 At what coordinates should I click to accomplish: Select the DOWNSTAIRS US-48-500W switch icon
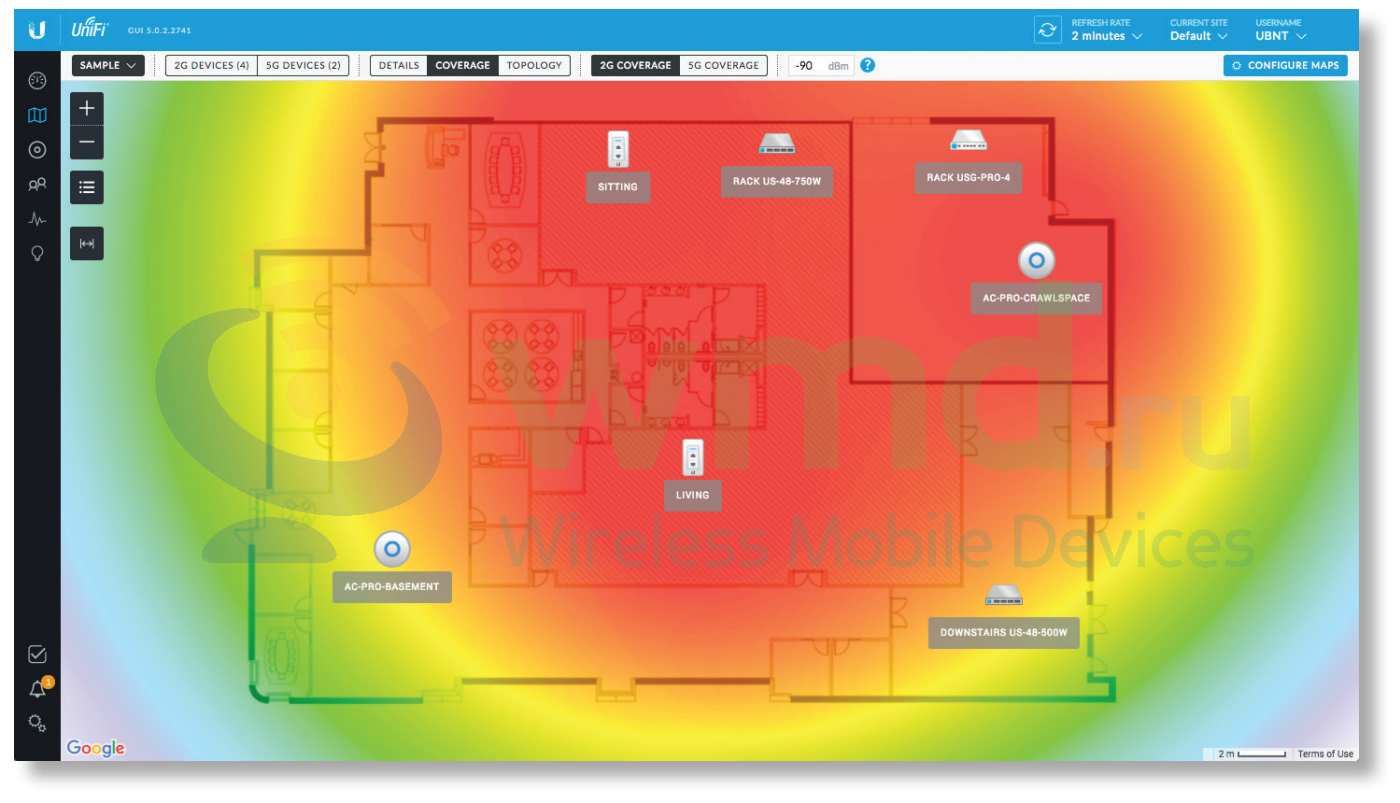point(1003,596)
